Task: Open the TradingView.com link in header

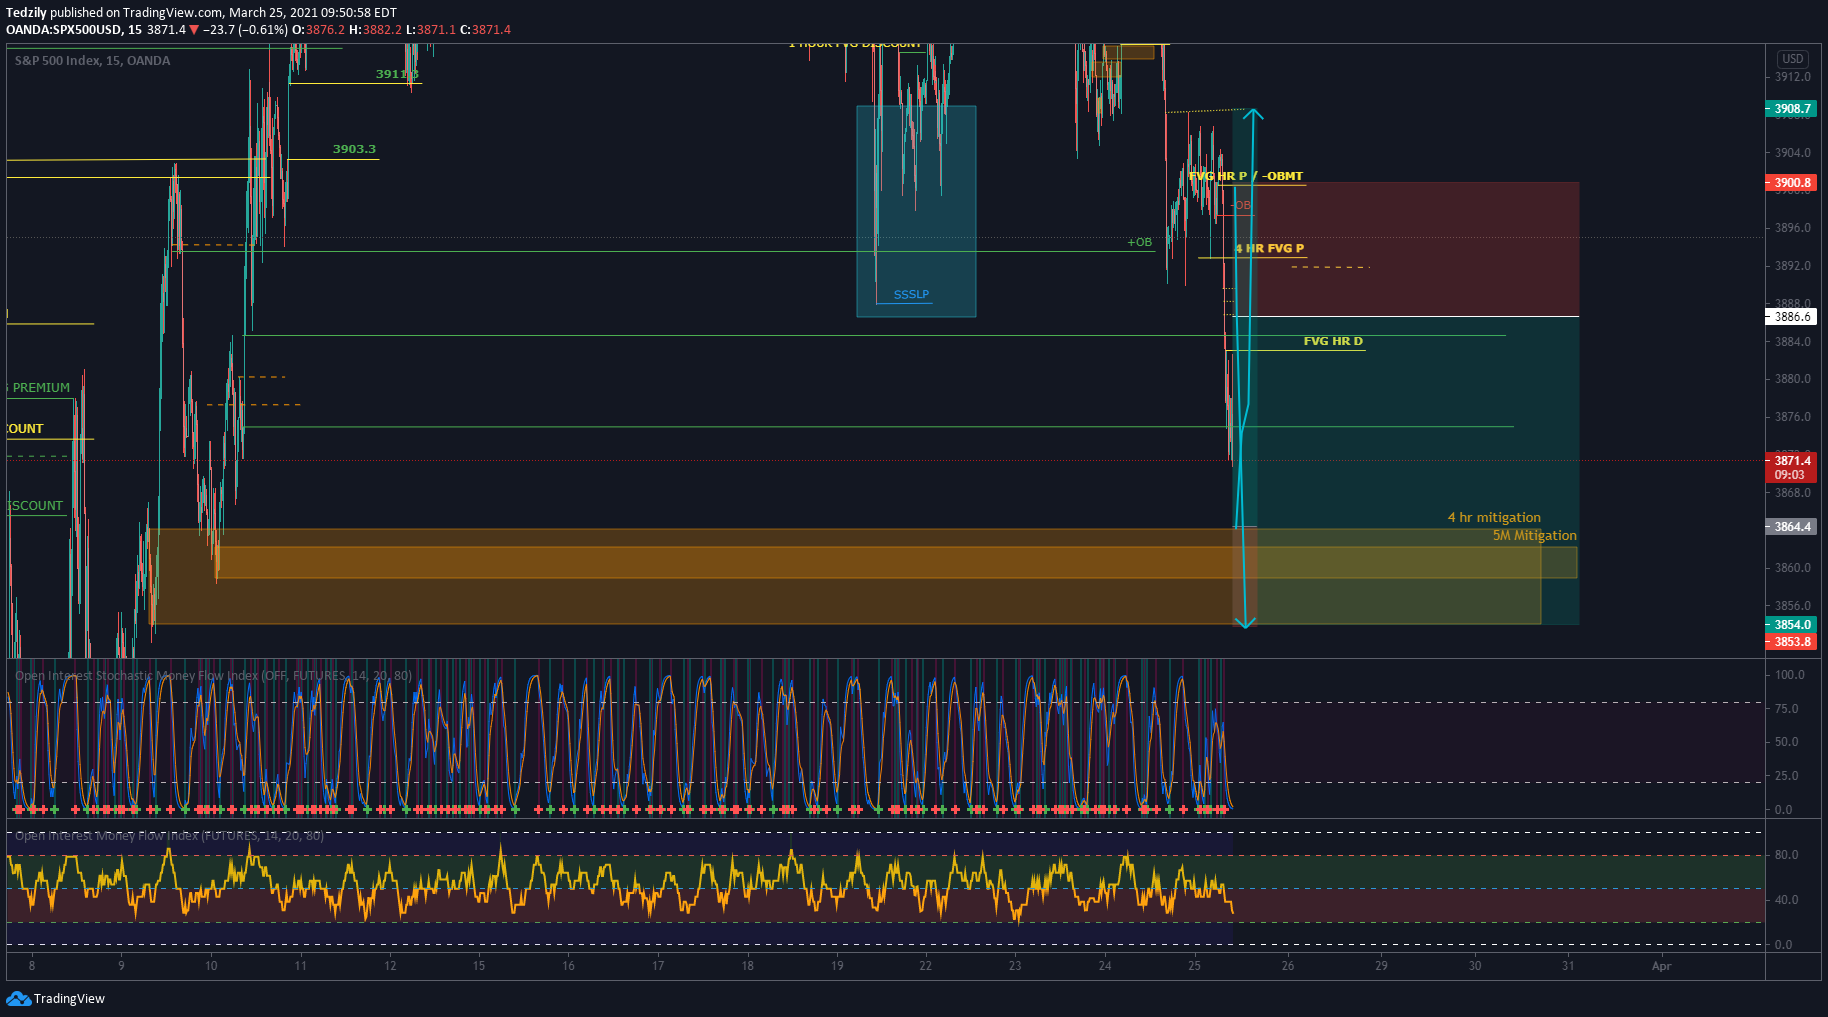Action: point(172,13)
